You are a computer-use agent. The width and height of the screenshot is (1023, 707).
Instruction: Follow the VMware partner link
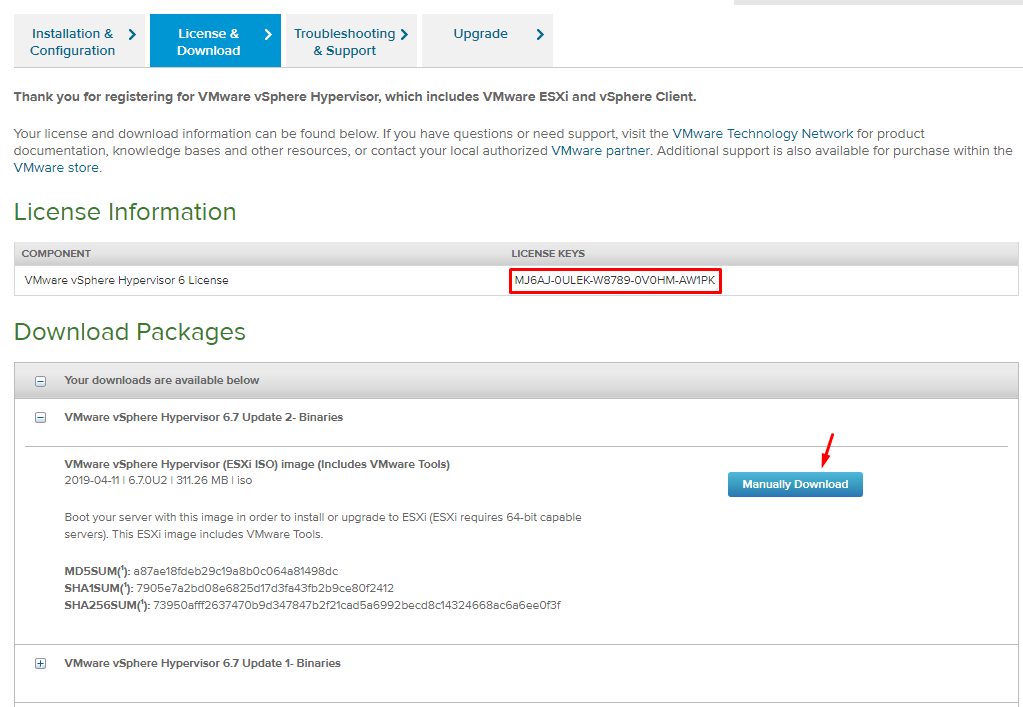(x=600, y=151)
